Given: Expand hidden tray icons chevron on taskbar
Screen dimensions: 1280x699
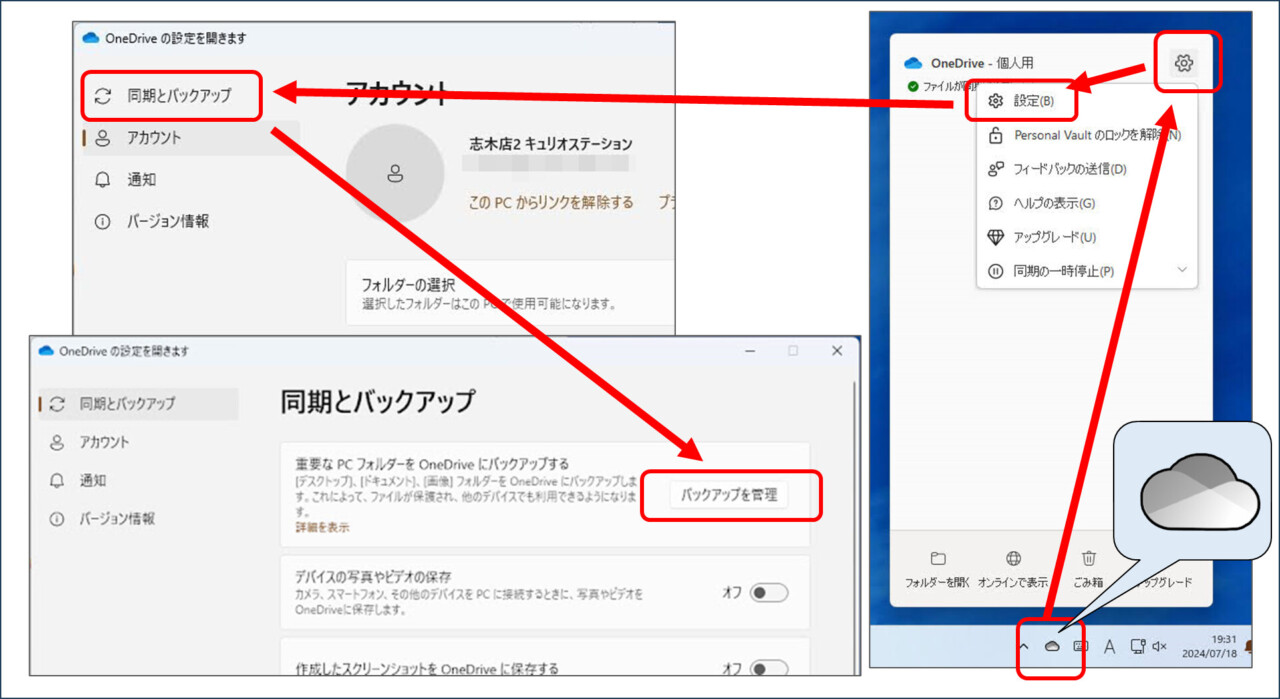Looking at the screenshot, I should tap(1023, 647).
